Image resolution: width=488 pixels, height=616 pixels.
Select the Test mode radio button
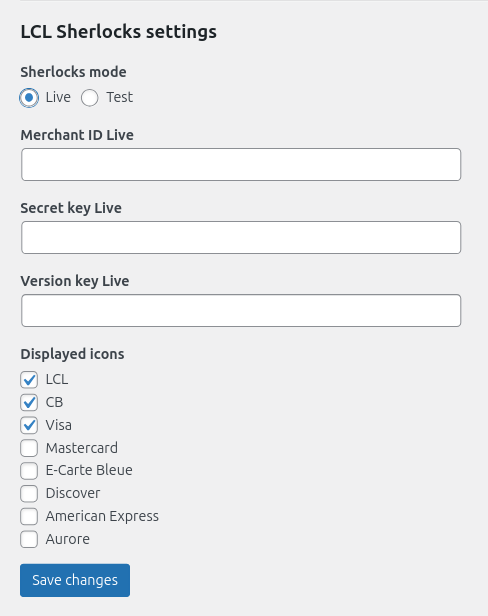(90, 97)
